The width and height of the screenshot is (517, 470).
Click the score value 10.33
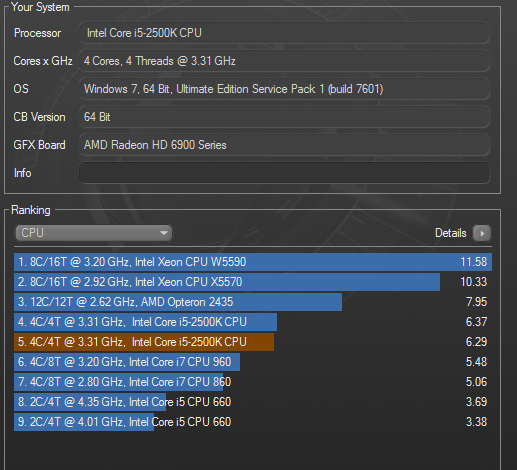coord(474,282)
